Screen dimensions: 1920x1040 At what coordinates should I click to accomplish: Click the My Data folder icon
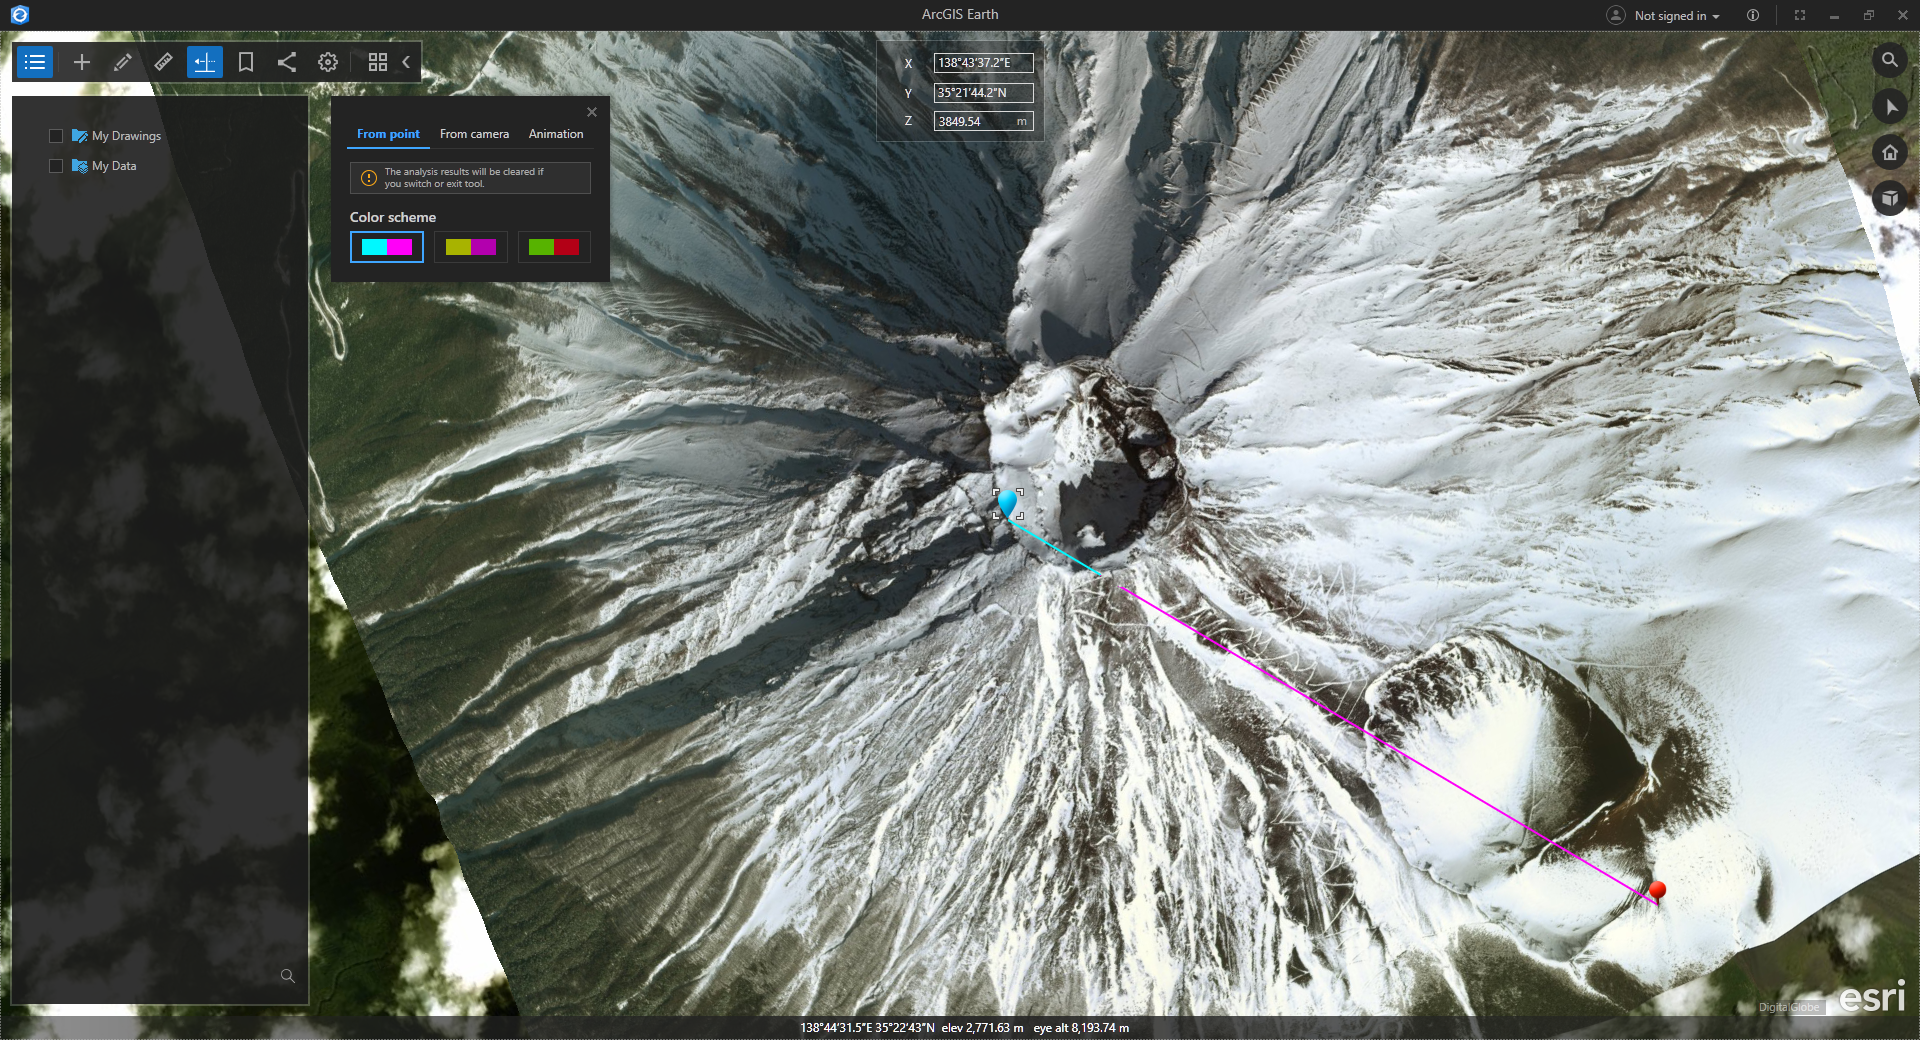(x=80, y=166)
